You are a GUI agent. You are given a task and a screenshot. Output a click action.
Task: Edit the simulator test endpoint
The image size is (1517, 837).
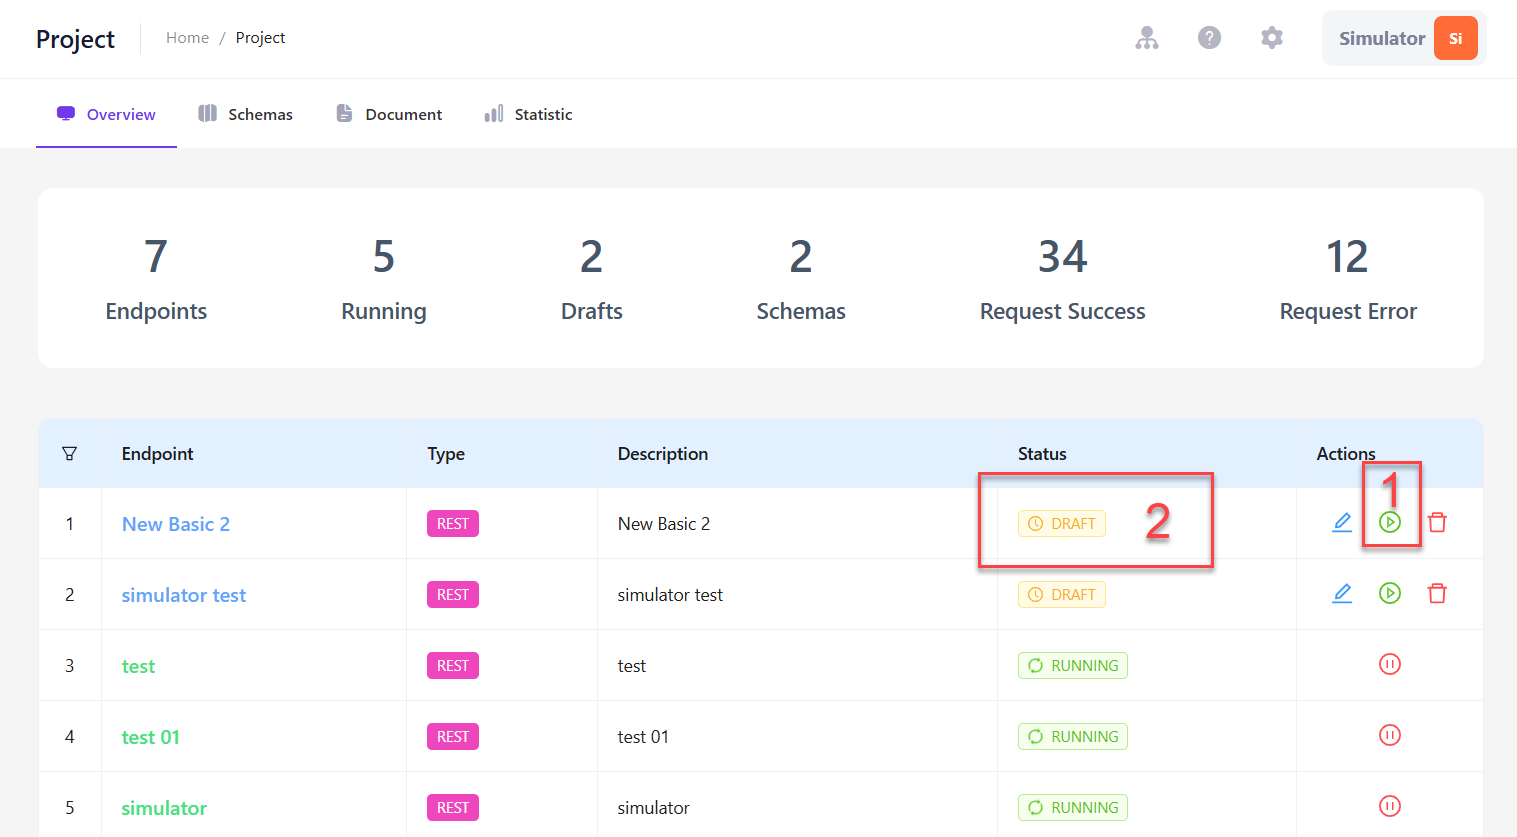pyautogui.click(x=1342, y=593)
